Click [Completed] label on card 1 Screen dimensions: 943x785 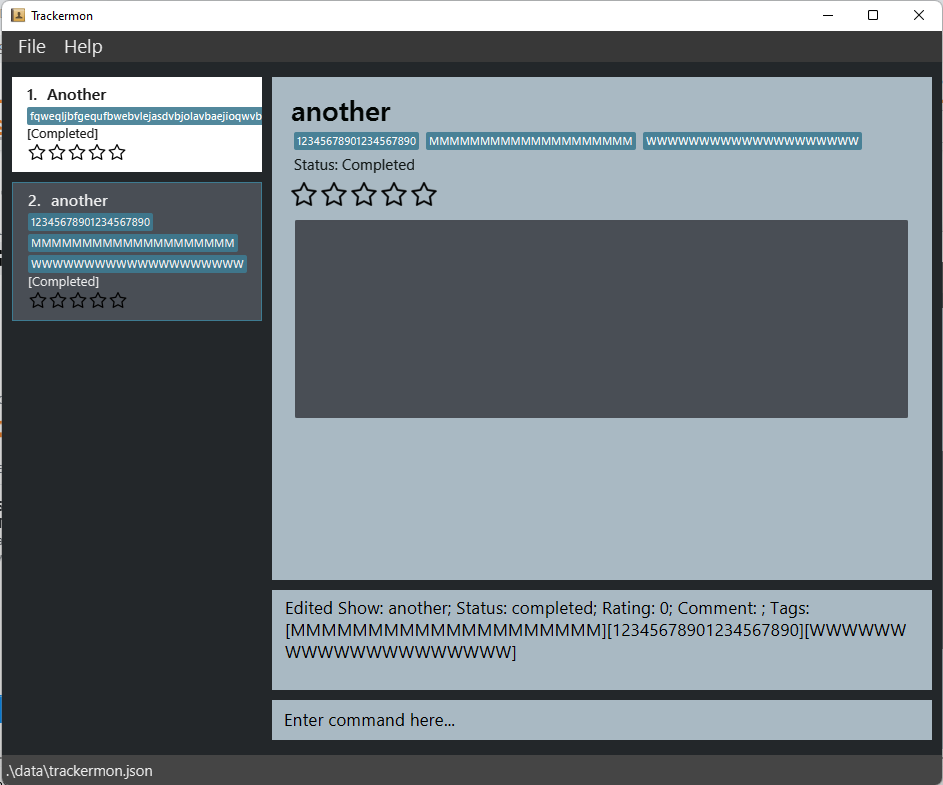(63, 134)
